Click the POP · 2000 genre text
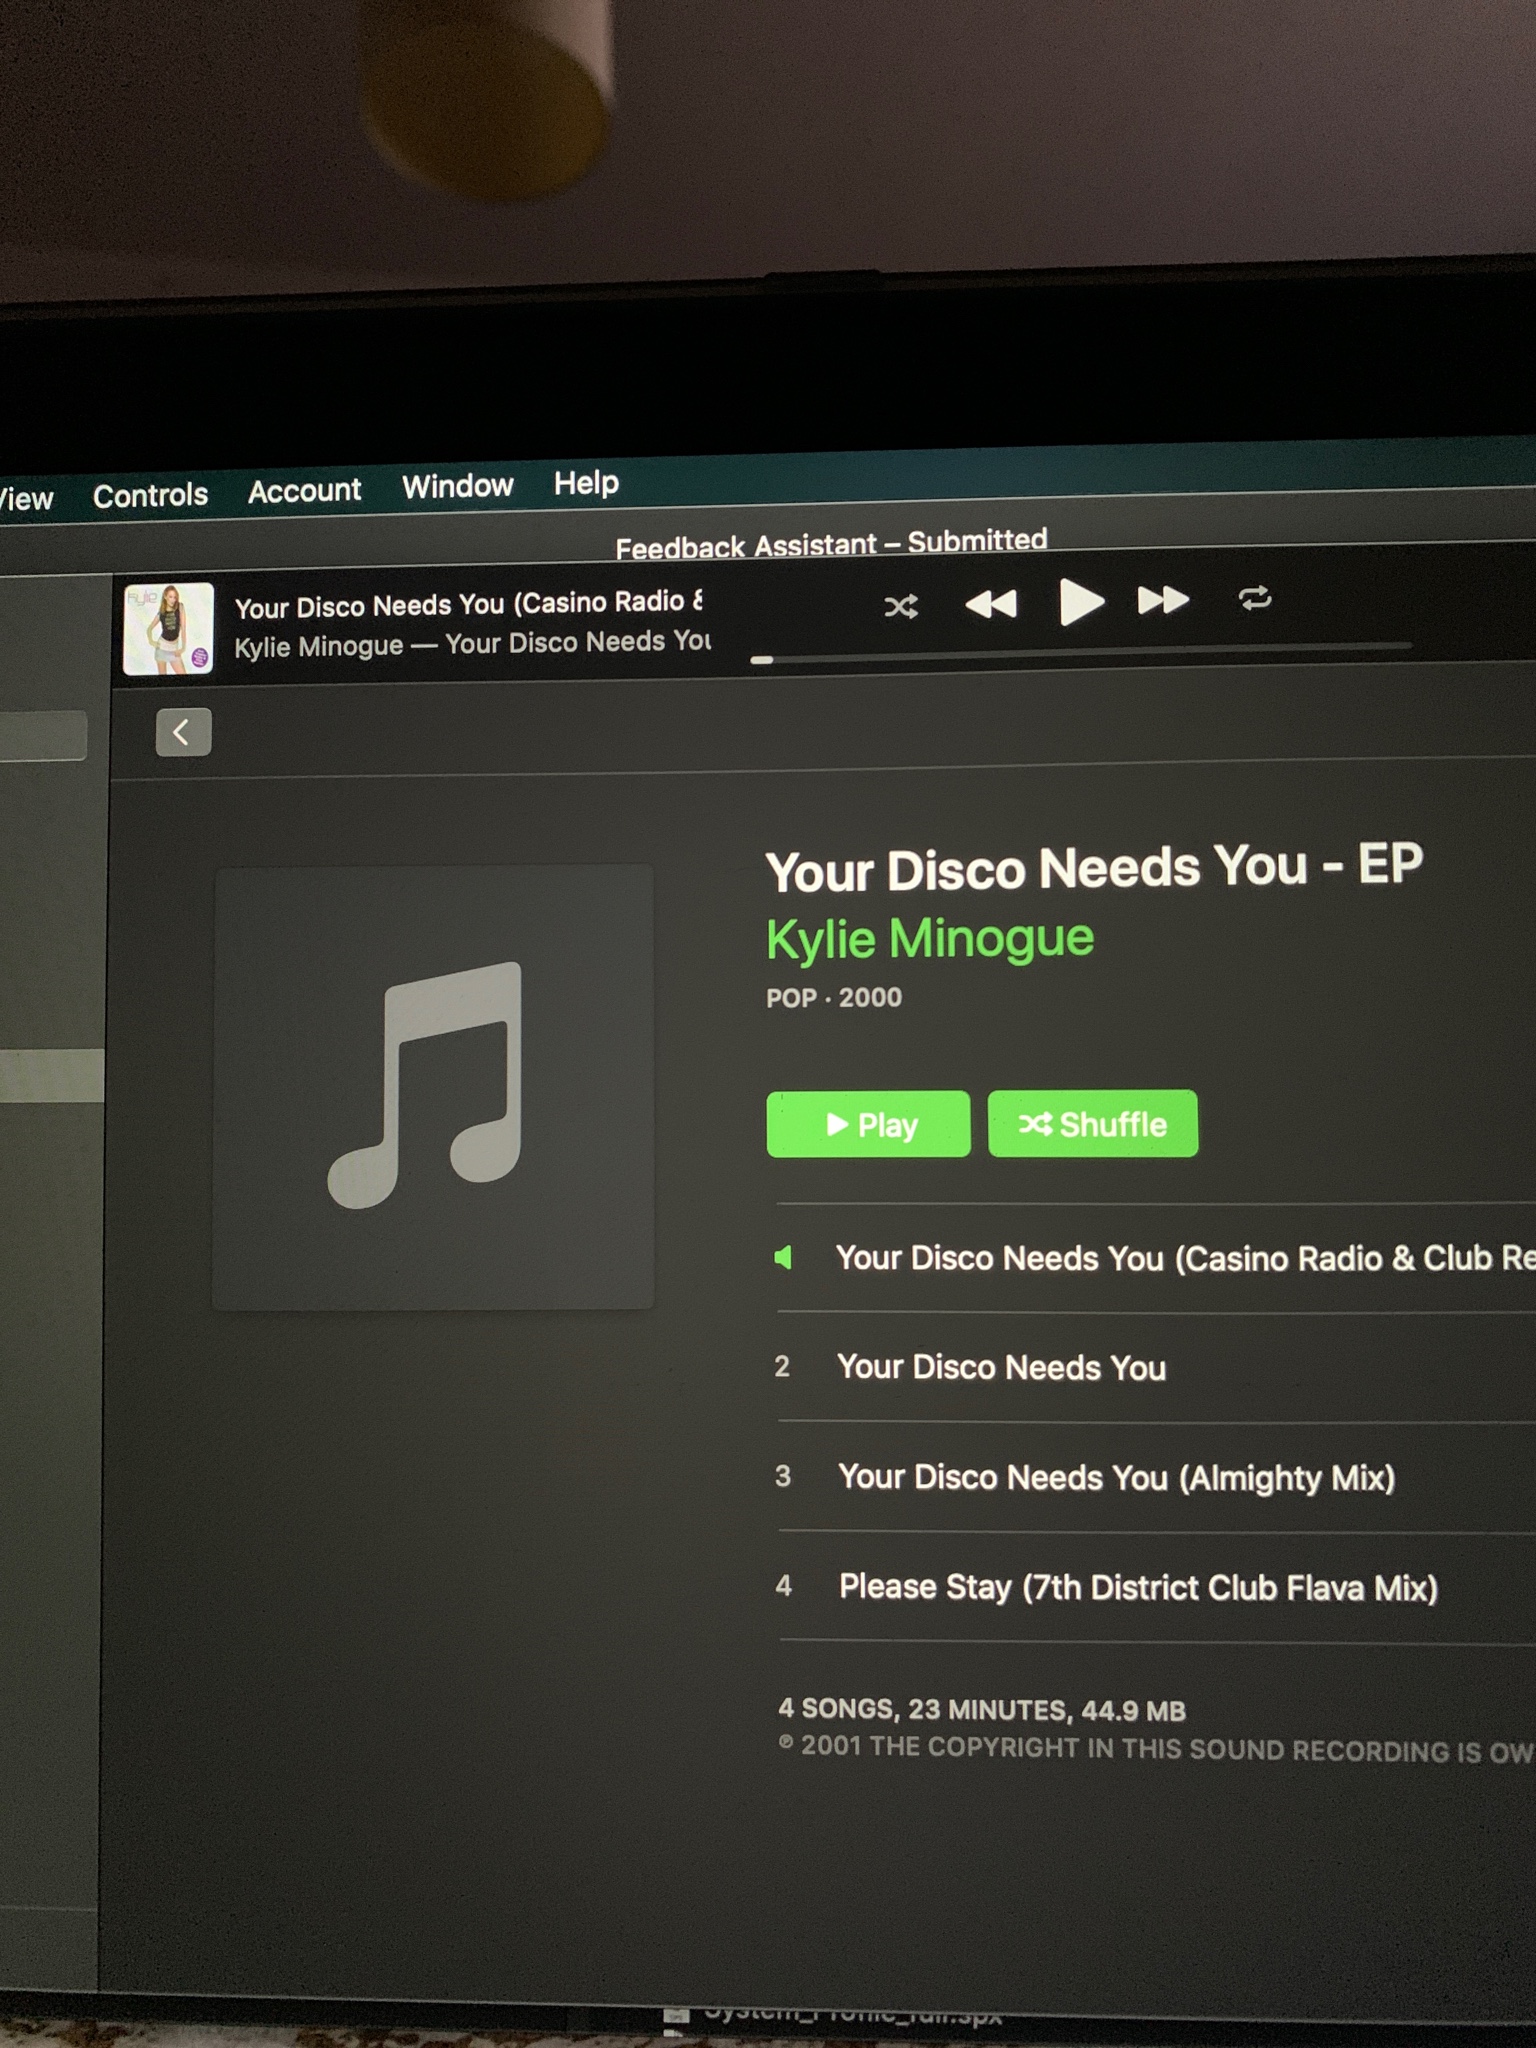This screenshot has height=2048, width=1536. (x=834, y=997)
